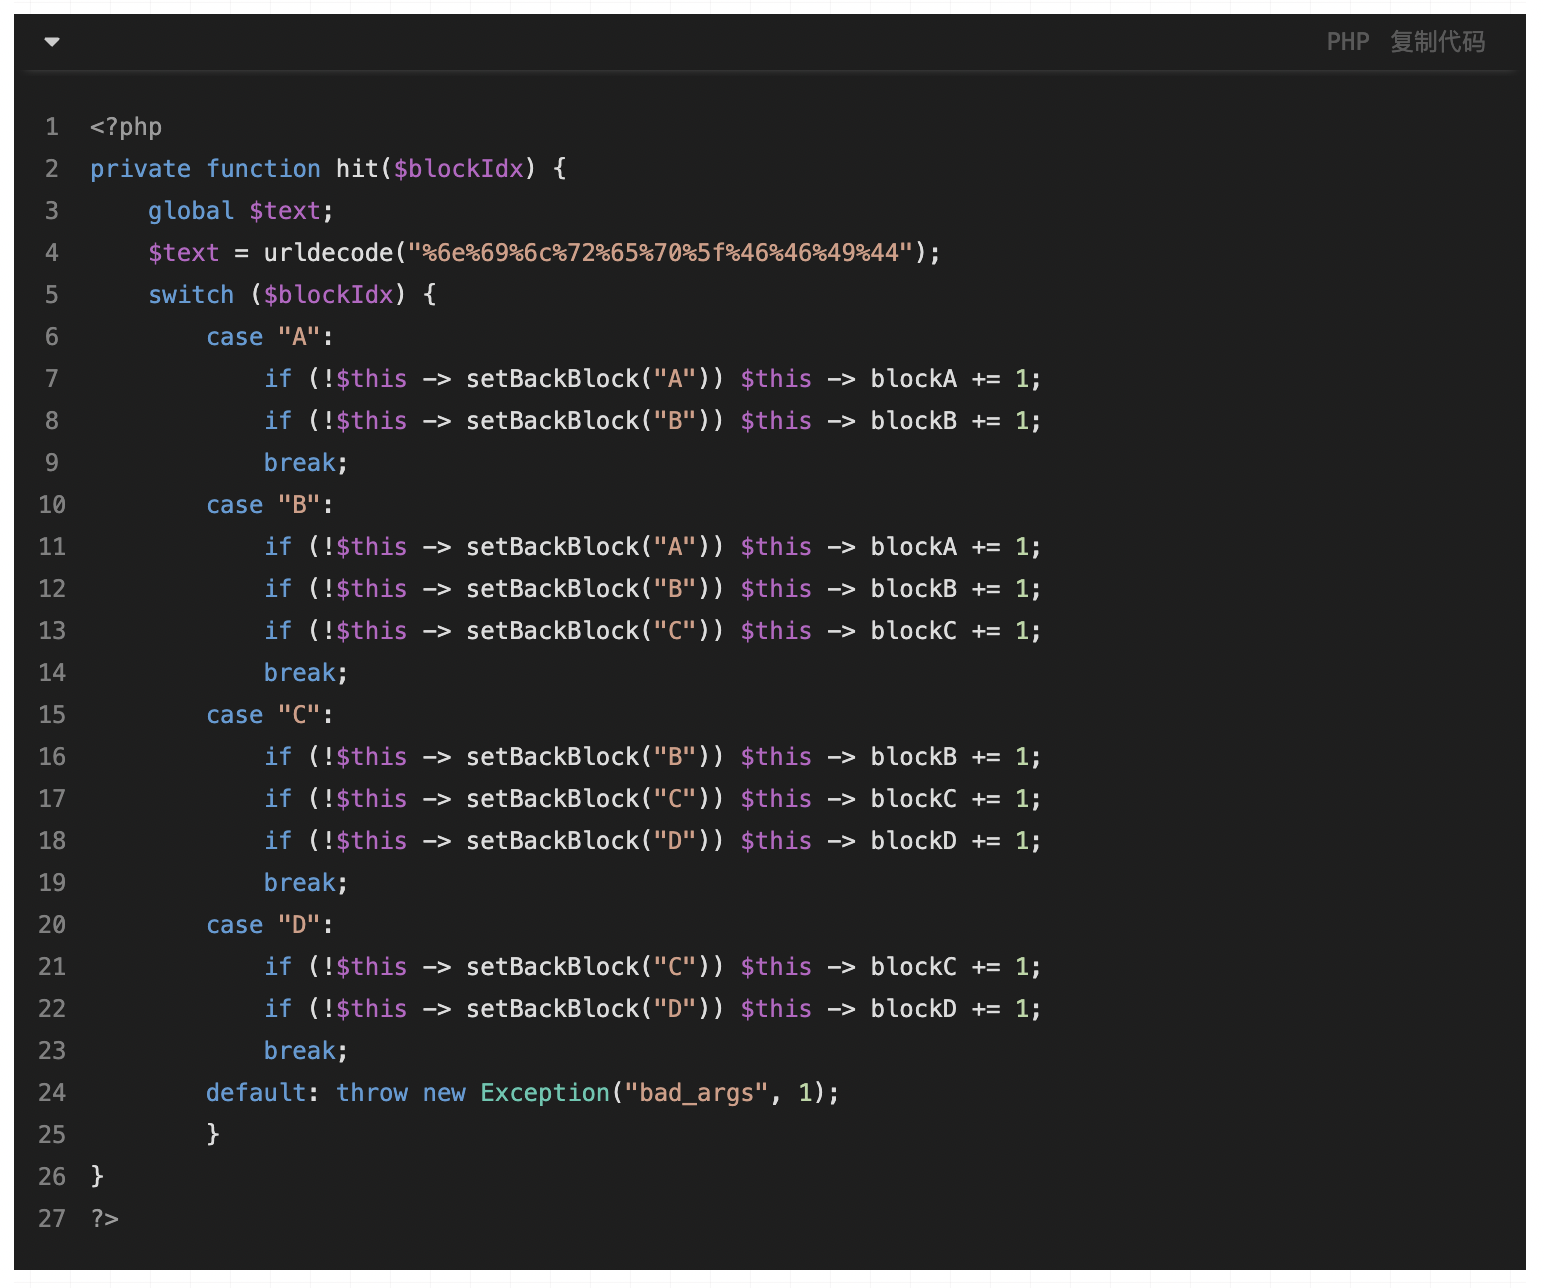Click the URL-encoded string on line 4
1544x1288 pixels.
[x=660, y=253]
